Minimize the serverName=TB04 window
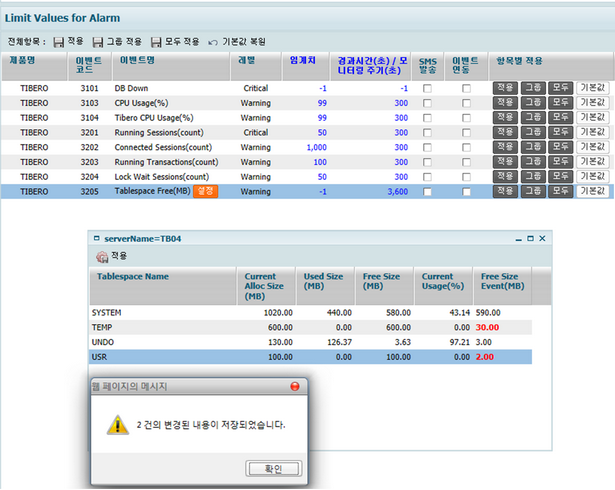 pyautogui.click(x=519, y=239)
